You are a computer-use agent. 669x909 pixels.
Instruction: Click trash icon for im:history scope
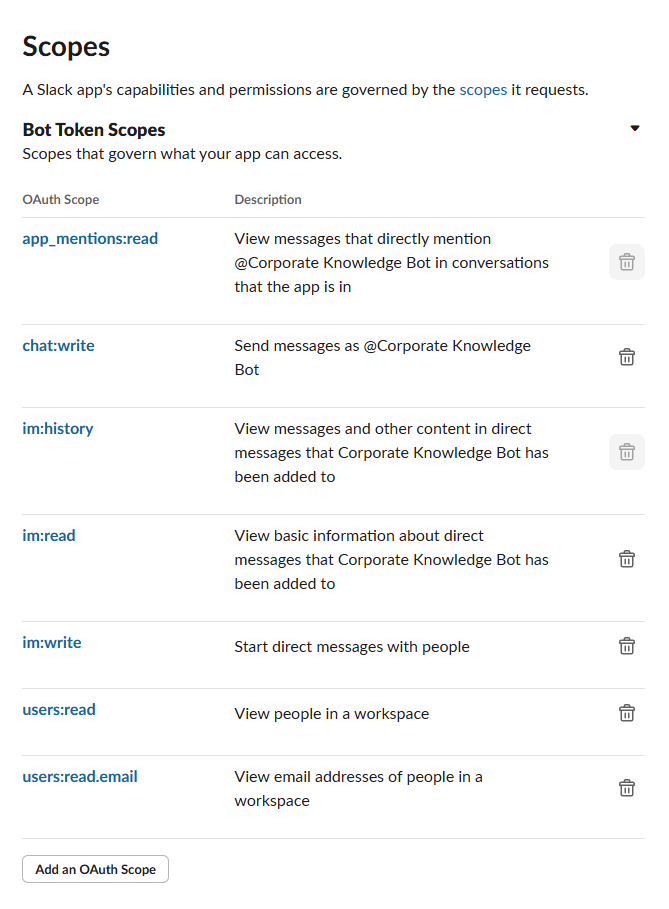coord(627,452)
